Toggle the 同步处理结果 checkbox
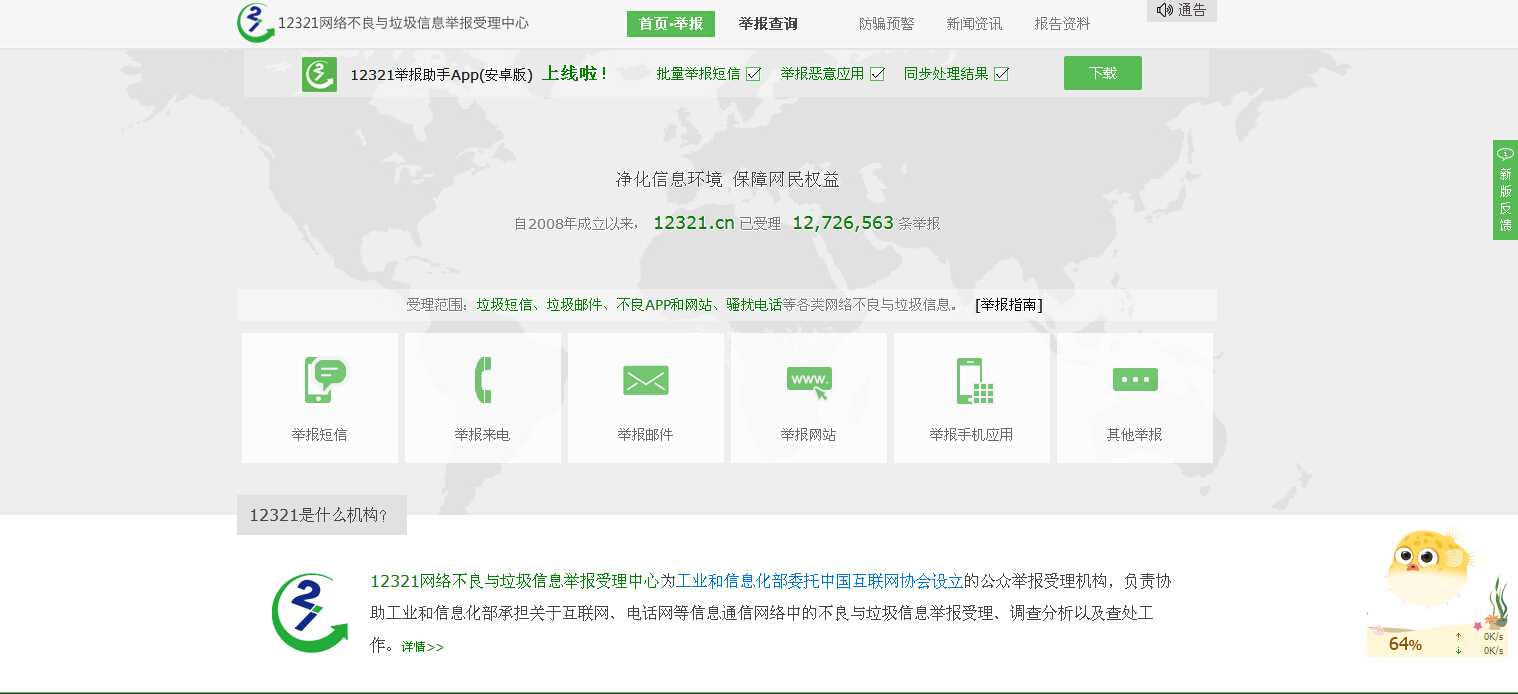This screenshot has width=1518, height=694. (x=1001, y=74)
